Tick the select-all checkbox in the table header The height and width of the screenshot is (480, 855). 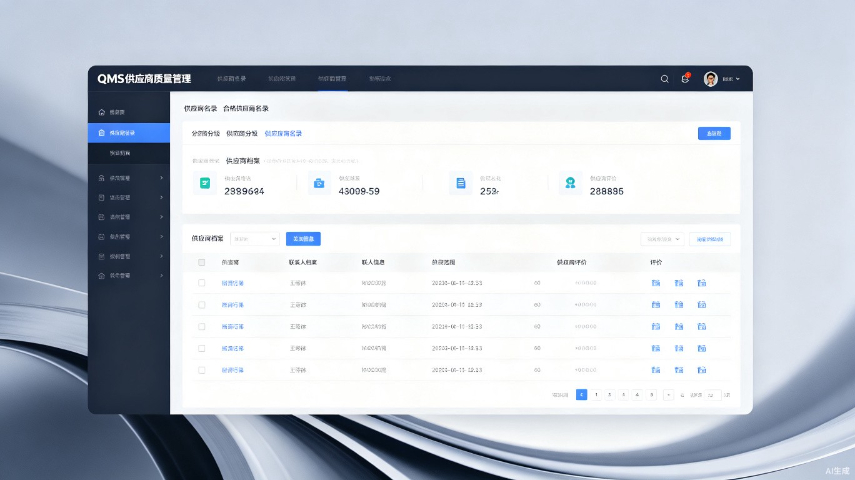202,262
